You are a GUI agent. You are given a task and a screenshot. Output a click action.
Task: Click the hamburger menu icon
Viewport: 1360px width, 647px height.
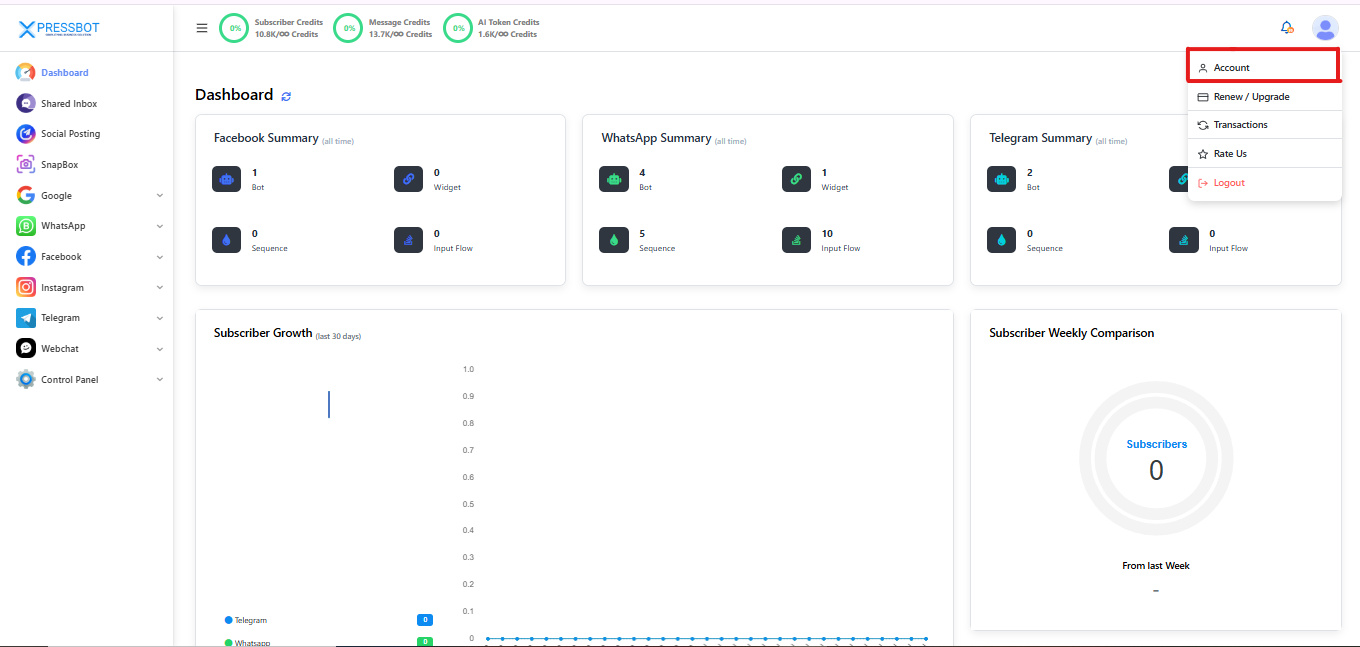(202, 28)
